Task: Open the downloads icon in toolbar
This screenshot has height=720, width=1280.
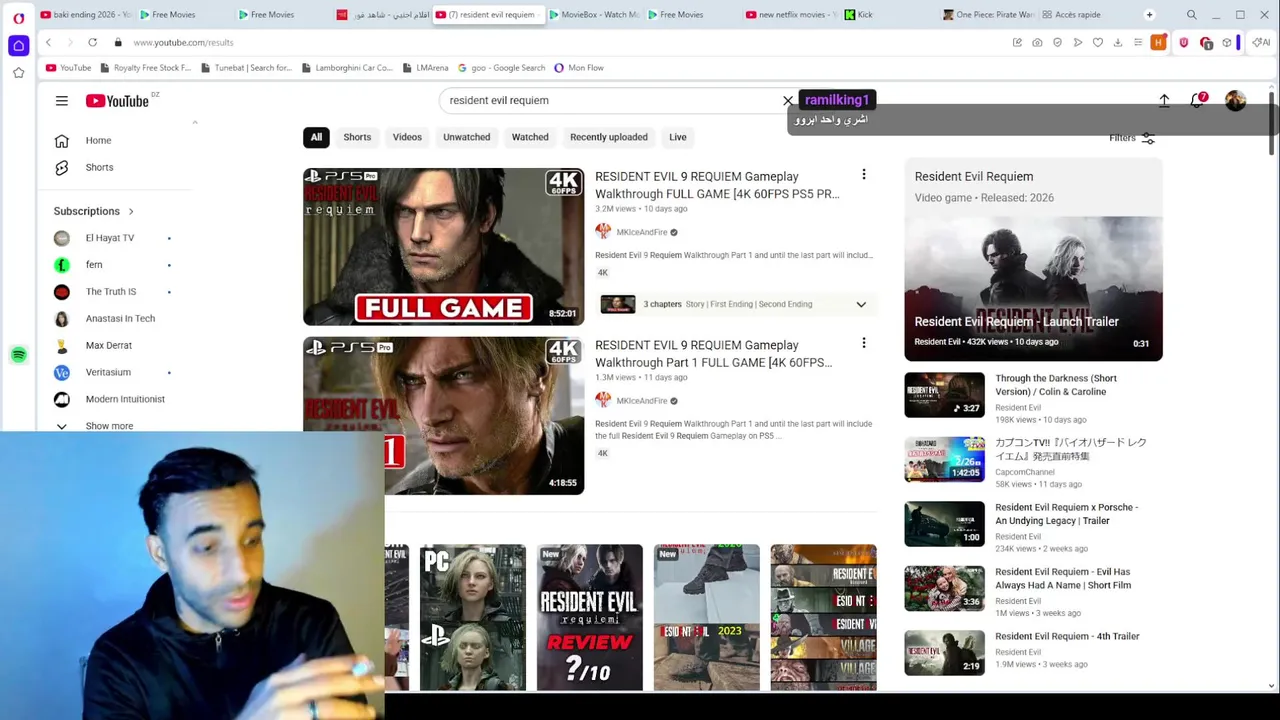Action: [1118, 42]
